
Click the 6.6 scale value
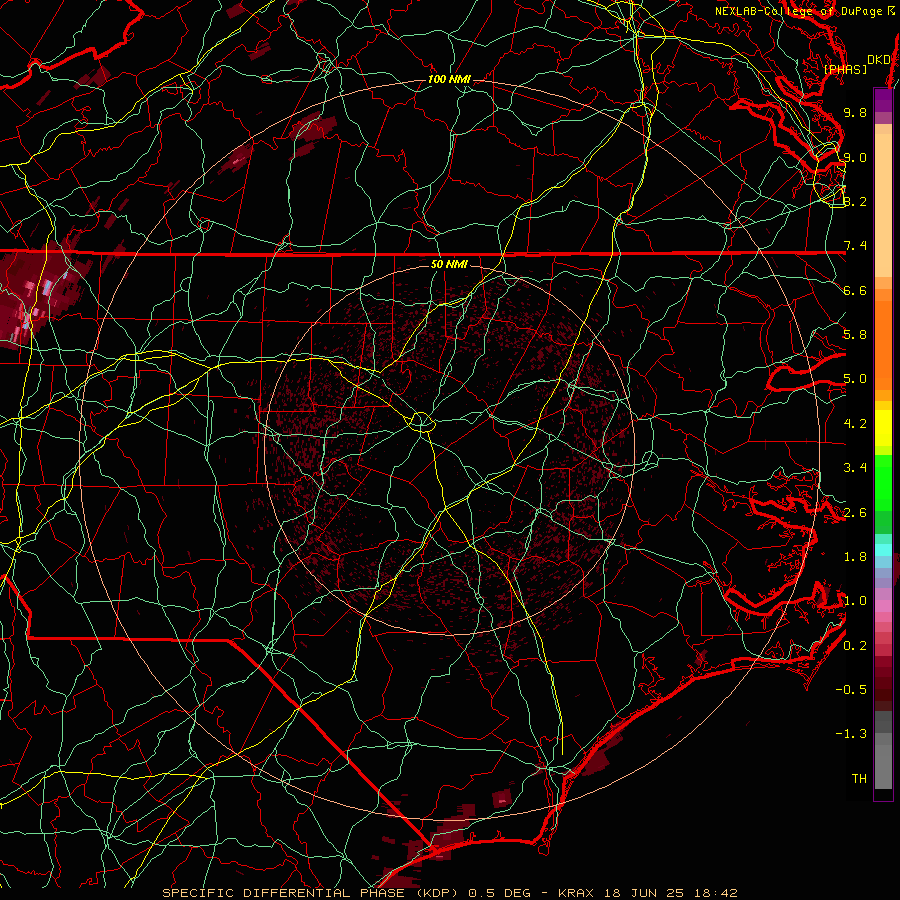[855, 290]
